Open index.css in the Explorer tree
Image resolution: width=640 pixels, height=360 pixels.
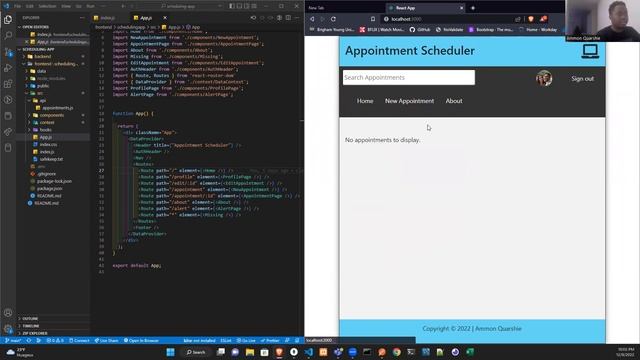[48, 144]
